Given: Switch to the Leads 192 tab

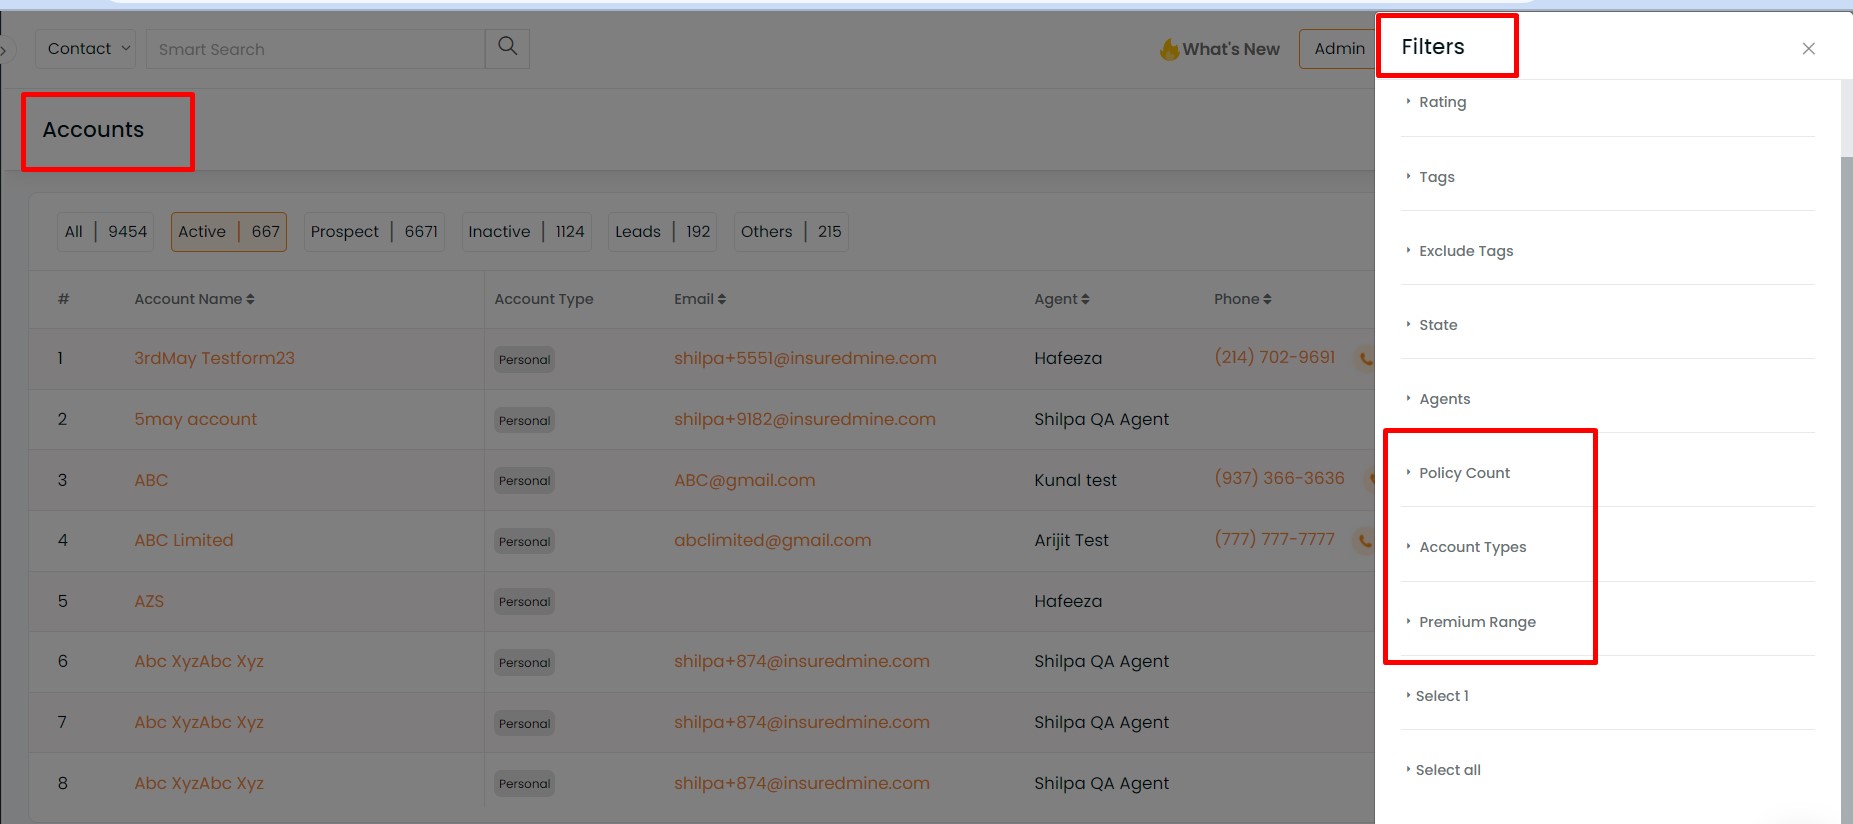Looking at the screenshot, I should [662, 232].
